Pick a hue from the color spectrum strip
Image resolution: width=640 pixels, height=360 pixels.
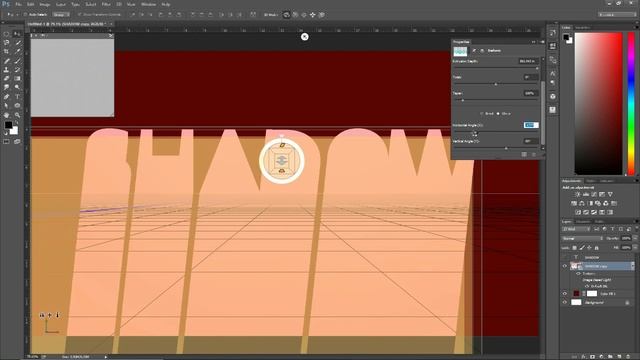pyautogui.click(x=631, y=104)
